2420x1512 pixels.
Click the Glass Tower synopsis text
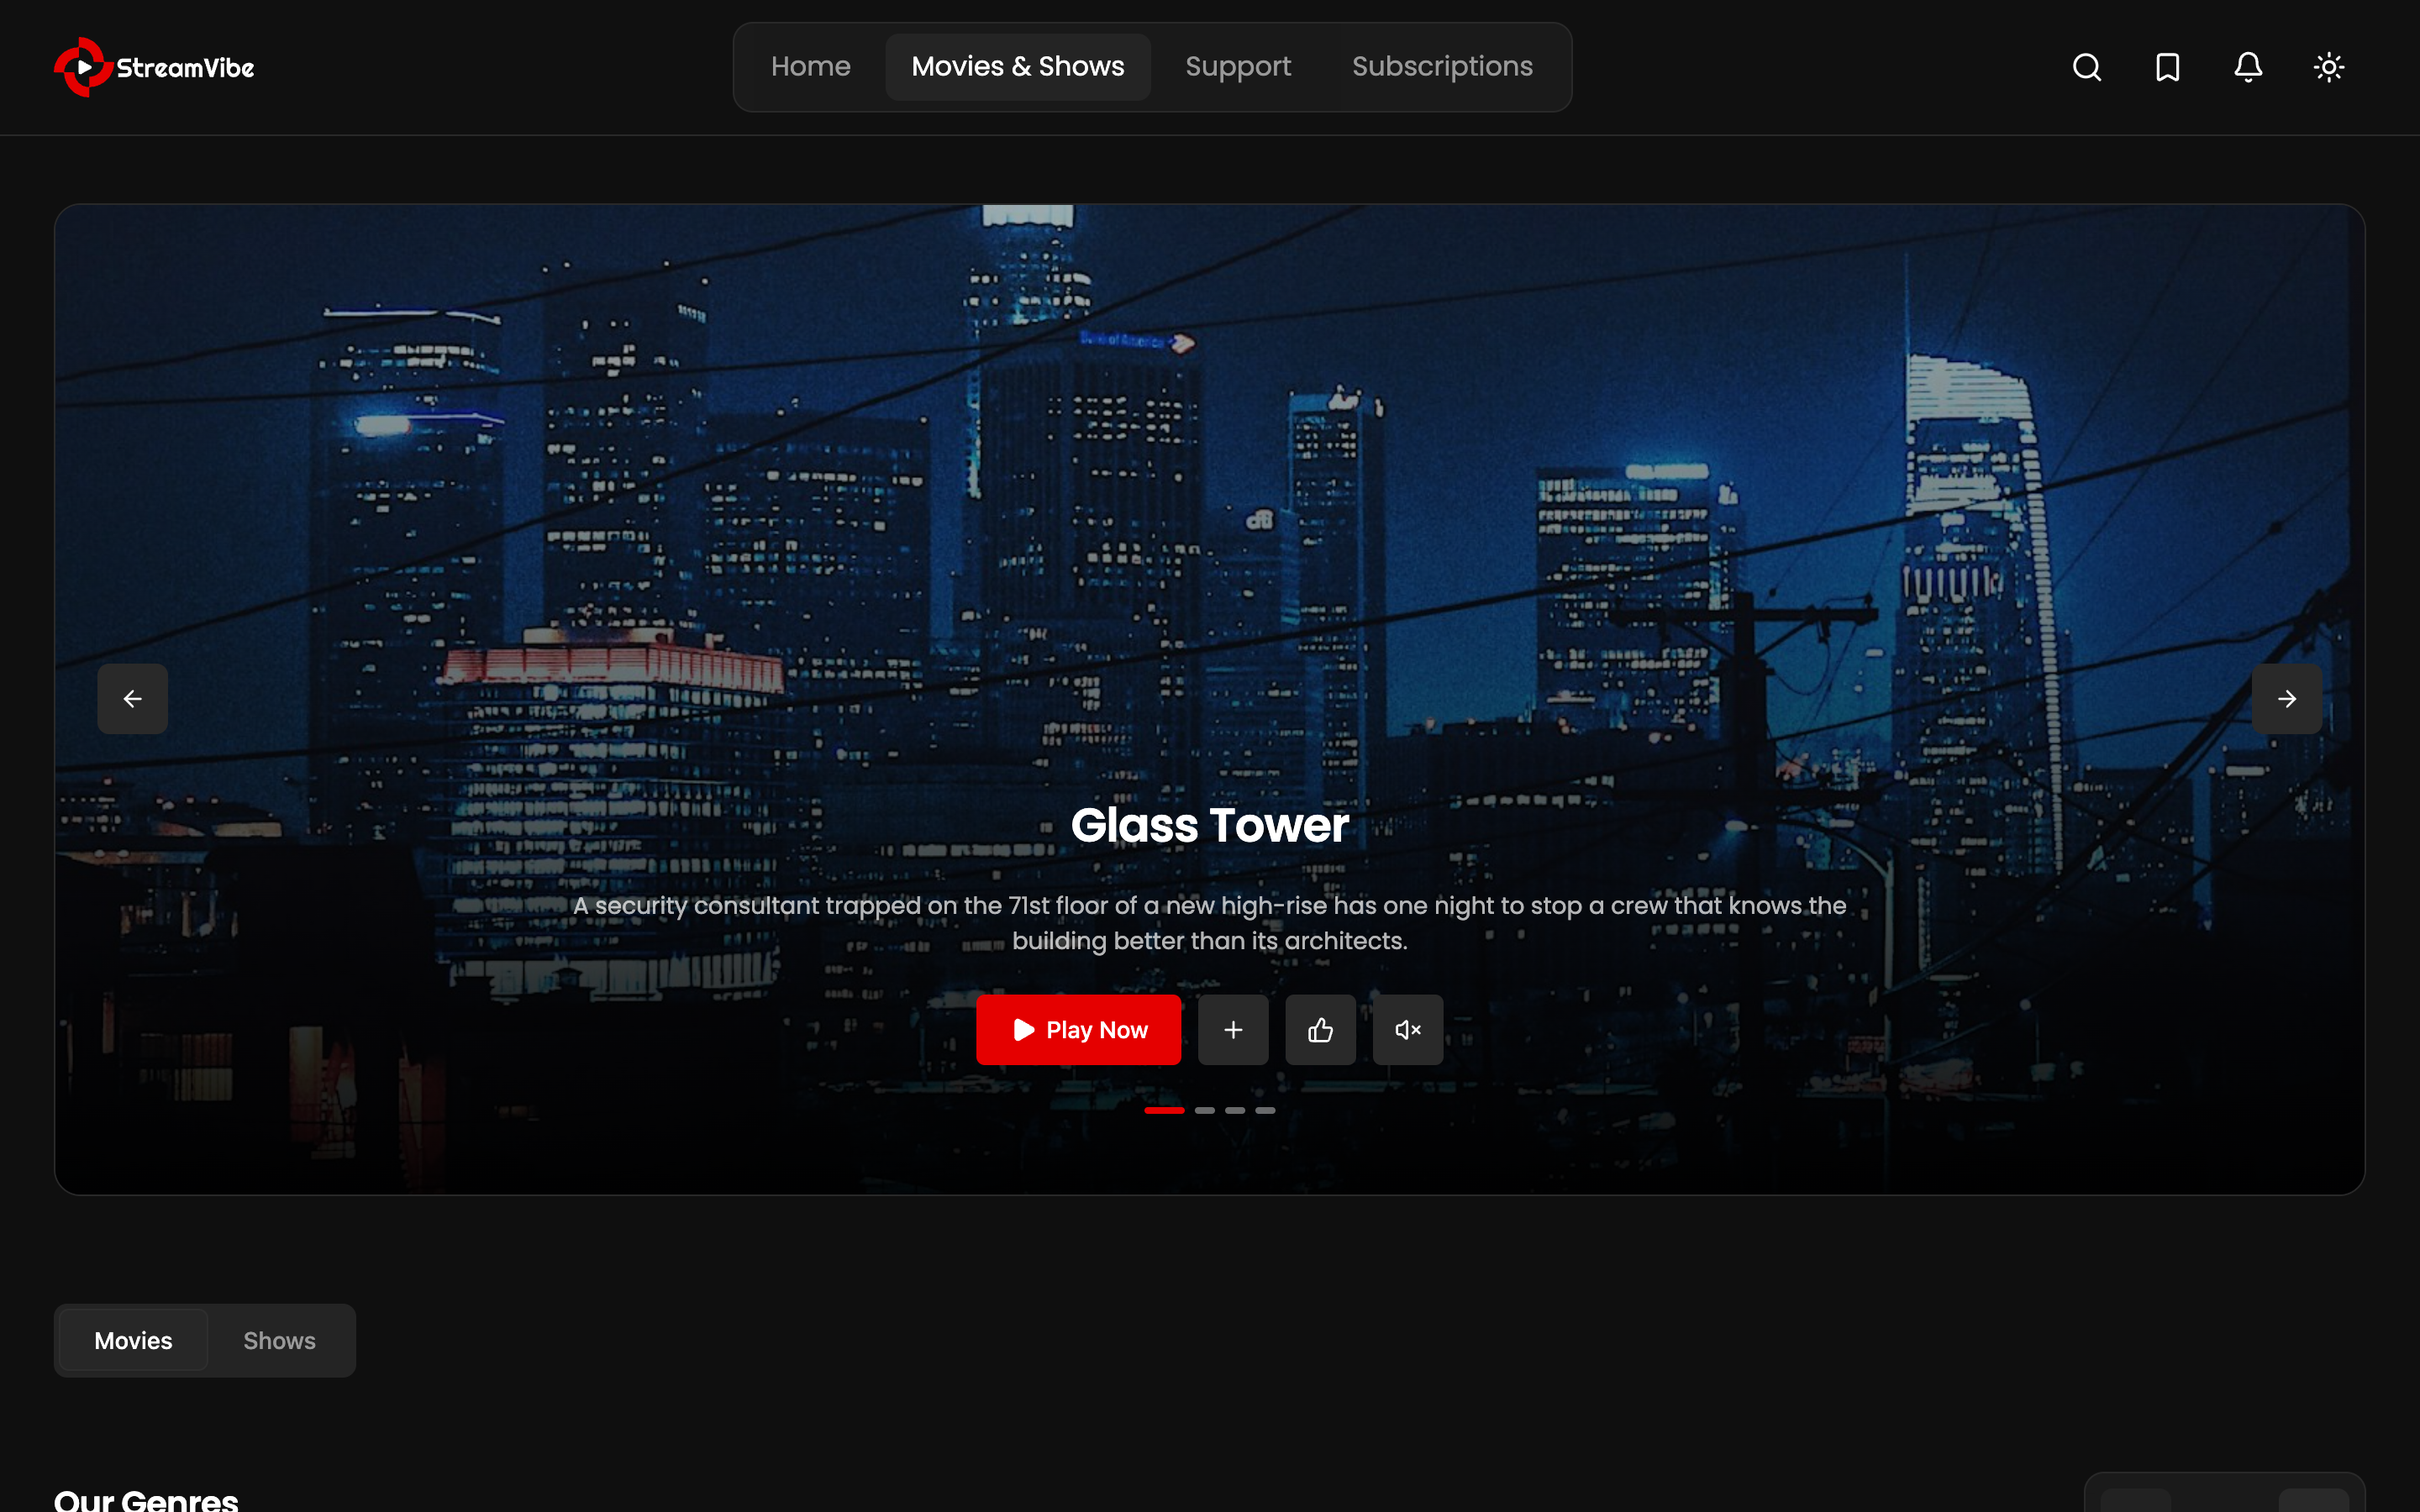coord(1210,923)
